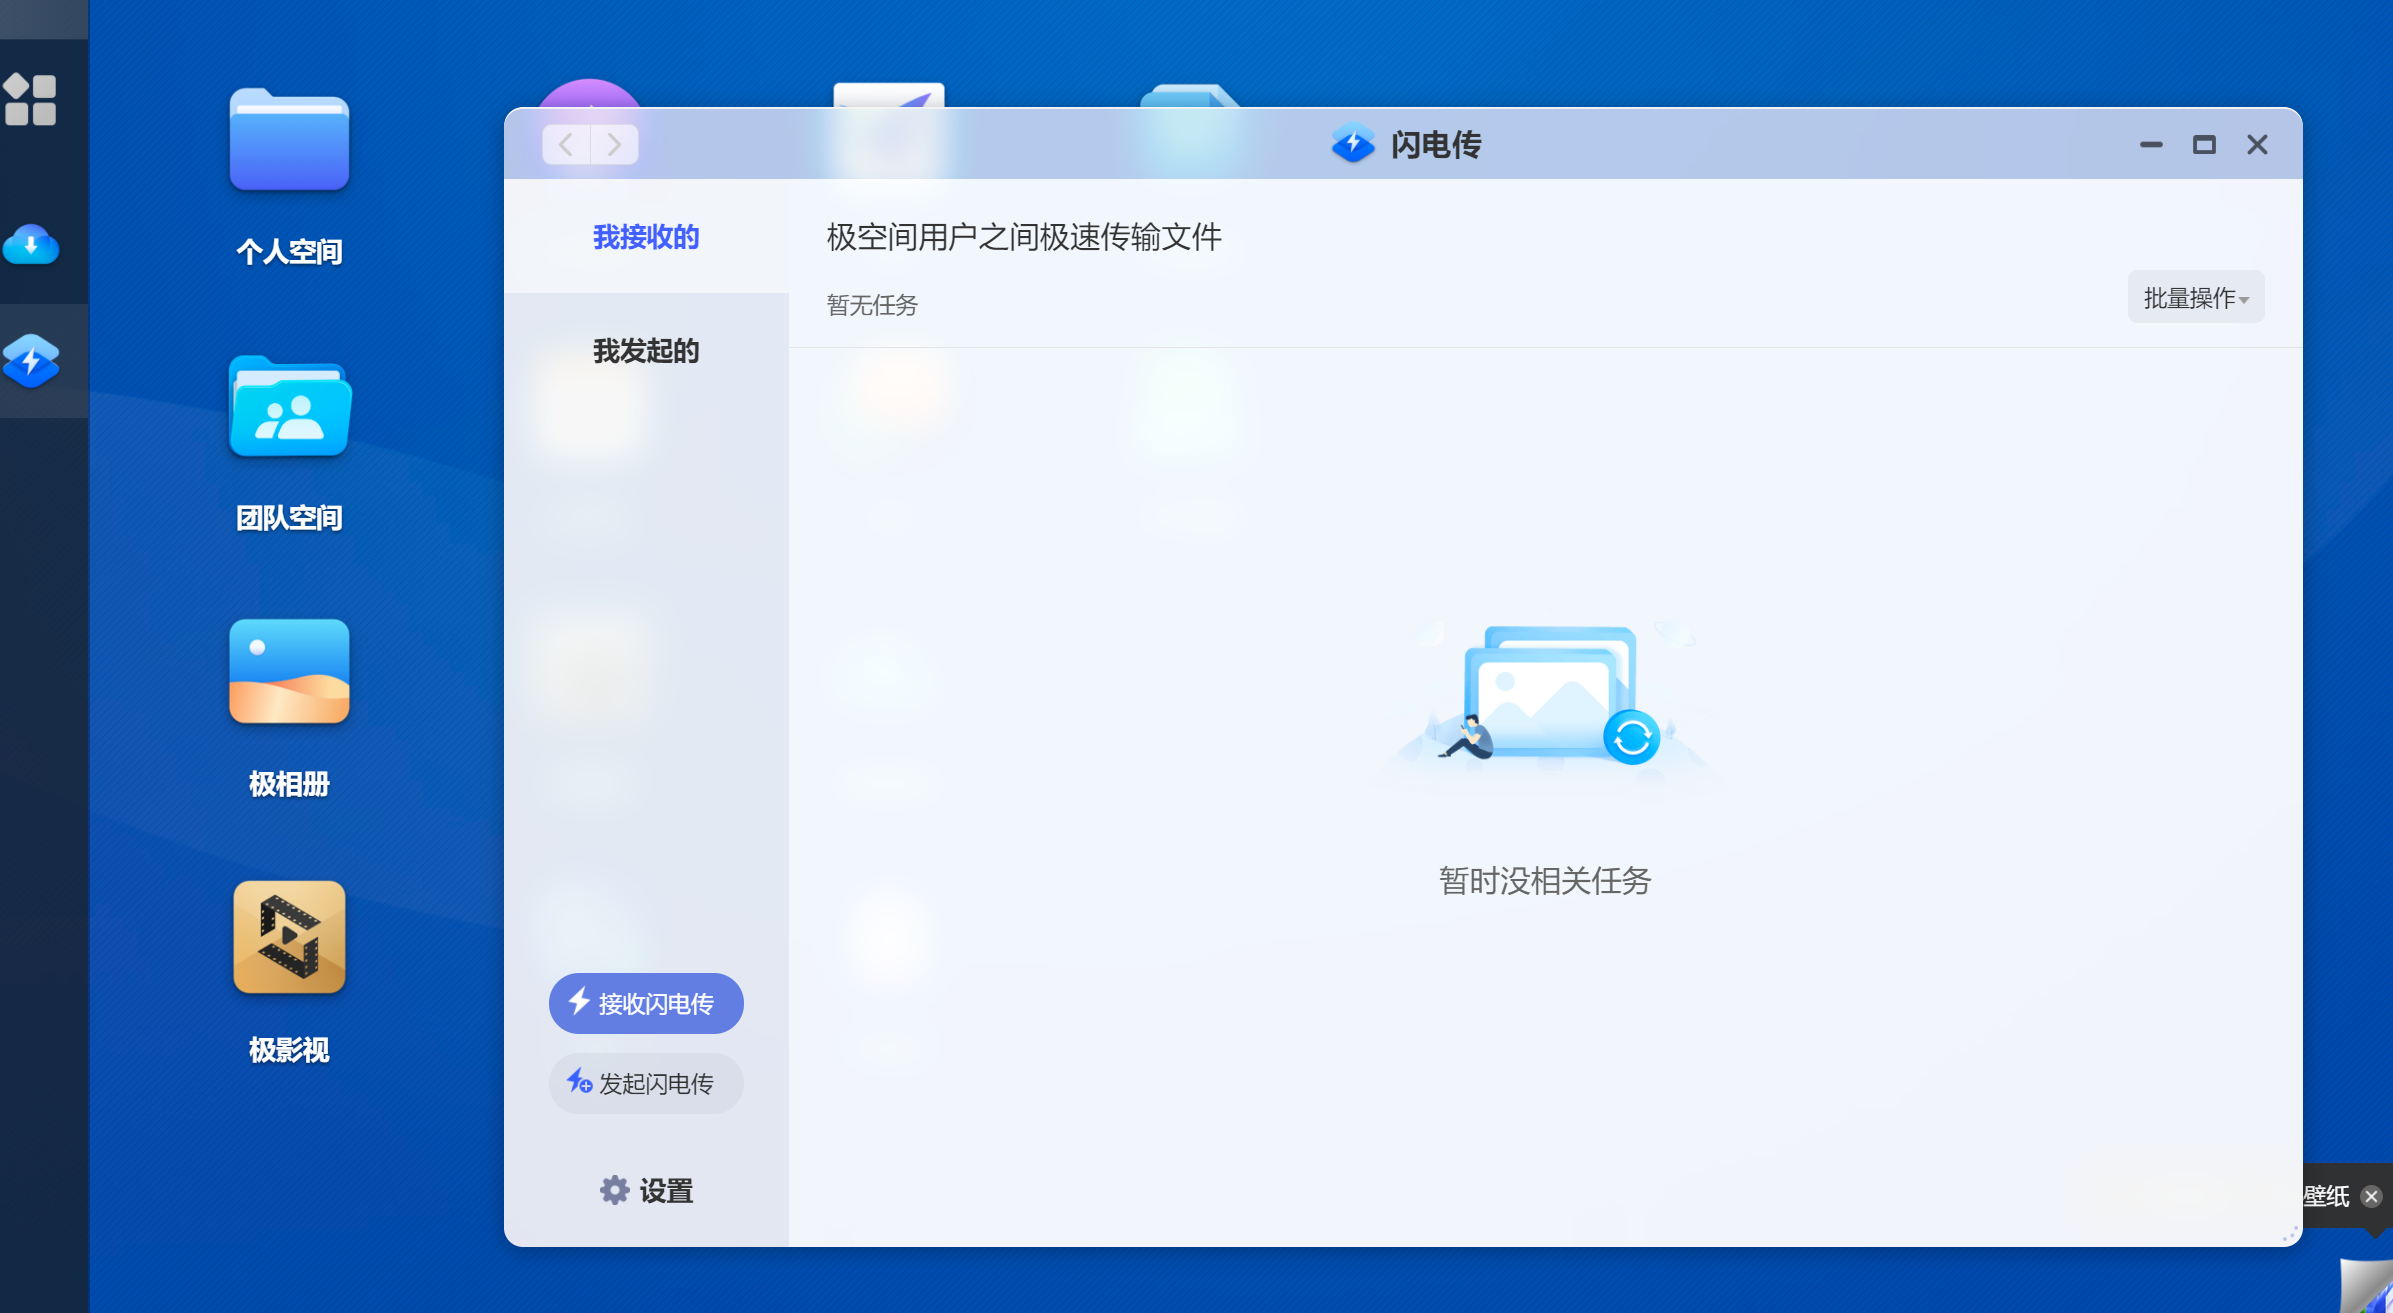
Task: Open 设置 settings at sidebar bottom
Action: tap(646, 1190)
